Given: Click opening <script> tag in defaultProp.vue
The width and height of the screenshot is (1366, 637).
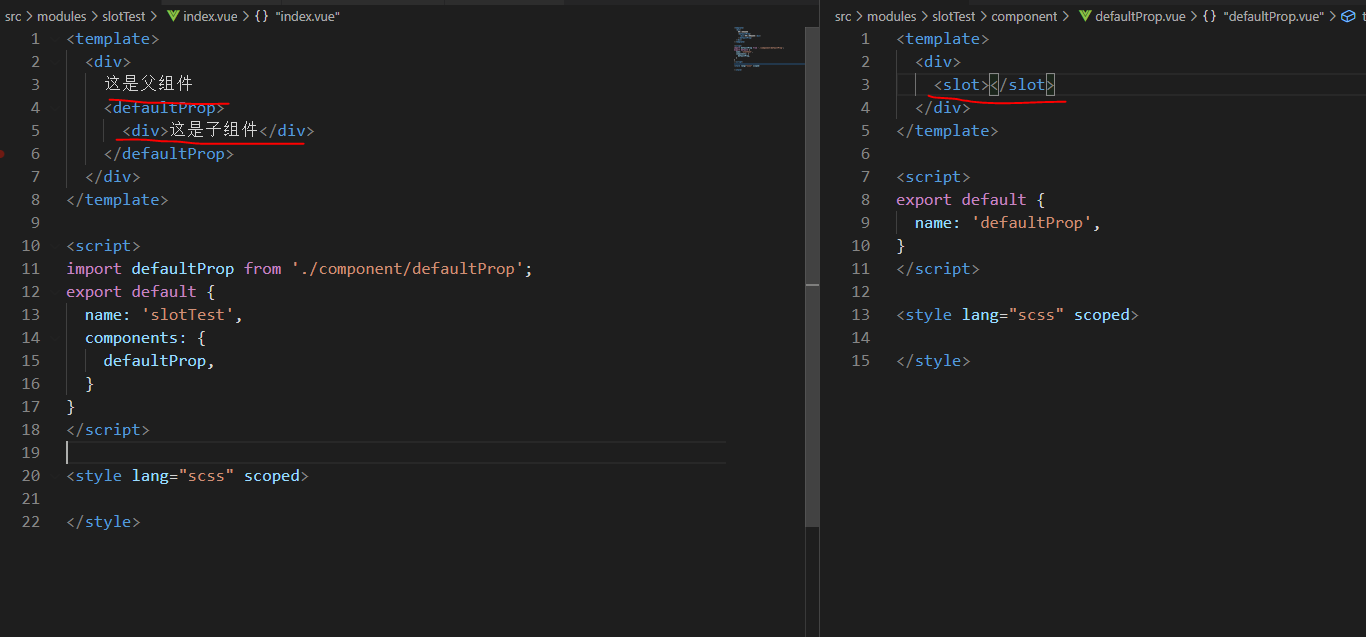Looking at the screenshot, I should click(933, 176).
